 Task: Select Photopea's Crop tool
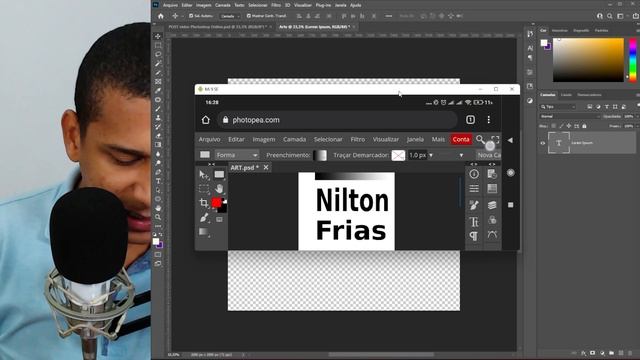pos(204,203)
